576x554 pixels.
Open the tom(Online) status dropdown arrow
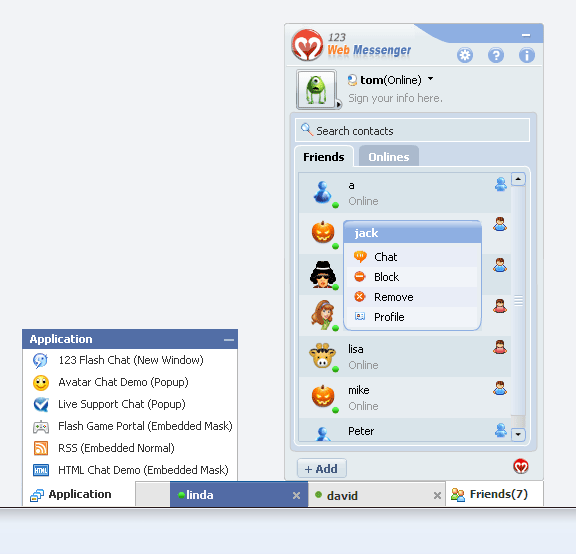pos(431,79)
